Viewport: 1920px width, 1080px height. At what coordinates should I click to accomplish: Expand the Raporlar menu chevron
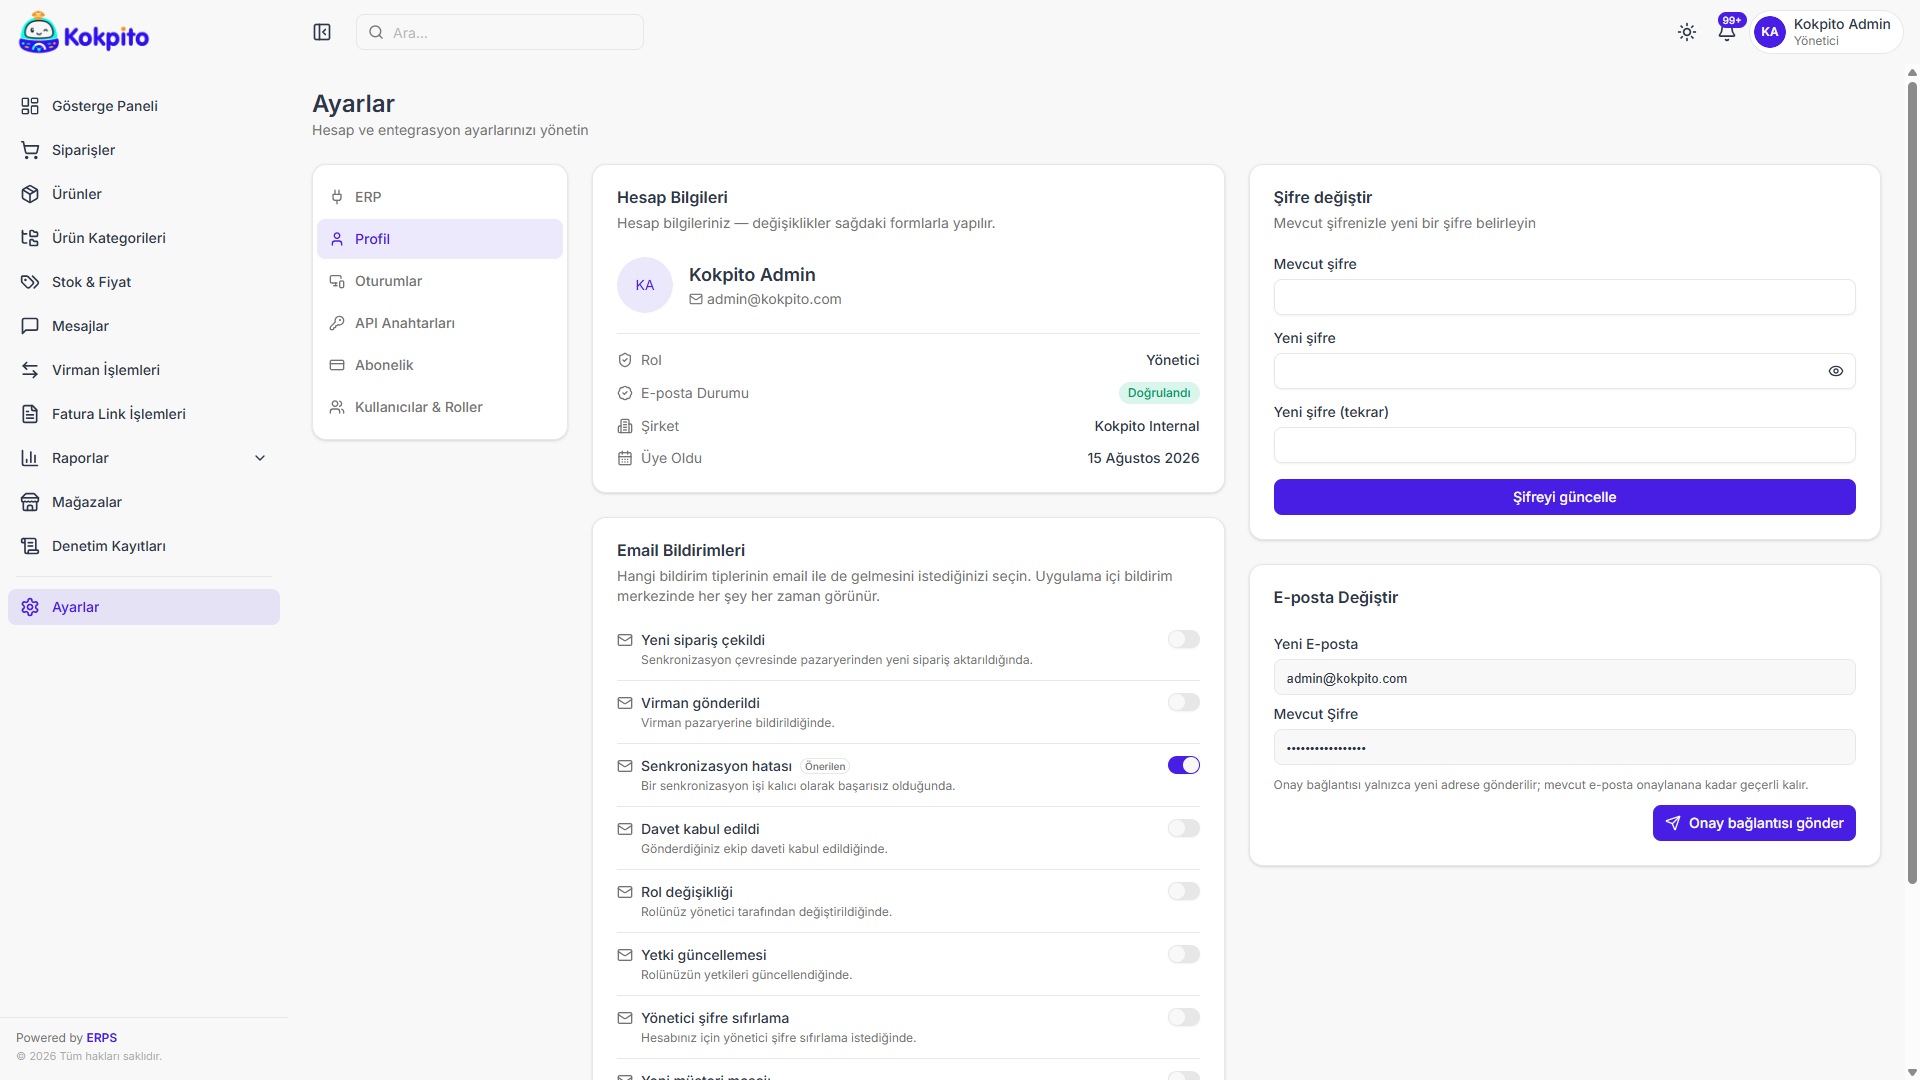(260, 458)
